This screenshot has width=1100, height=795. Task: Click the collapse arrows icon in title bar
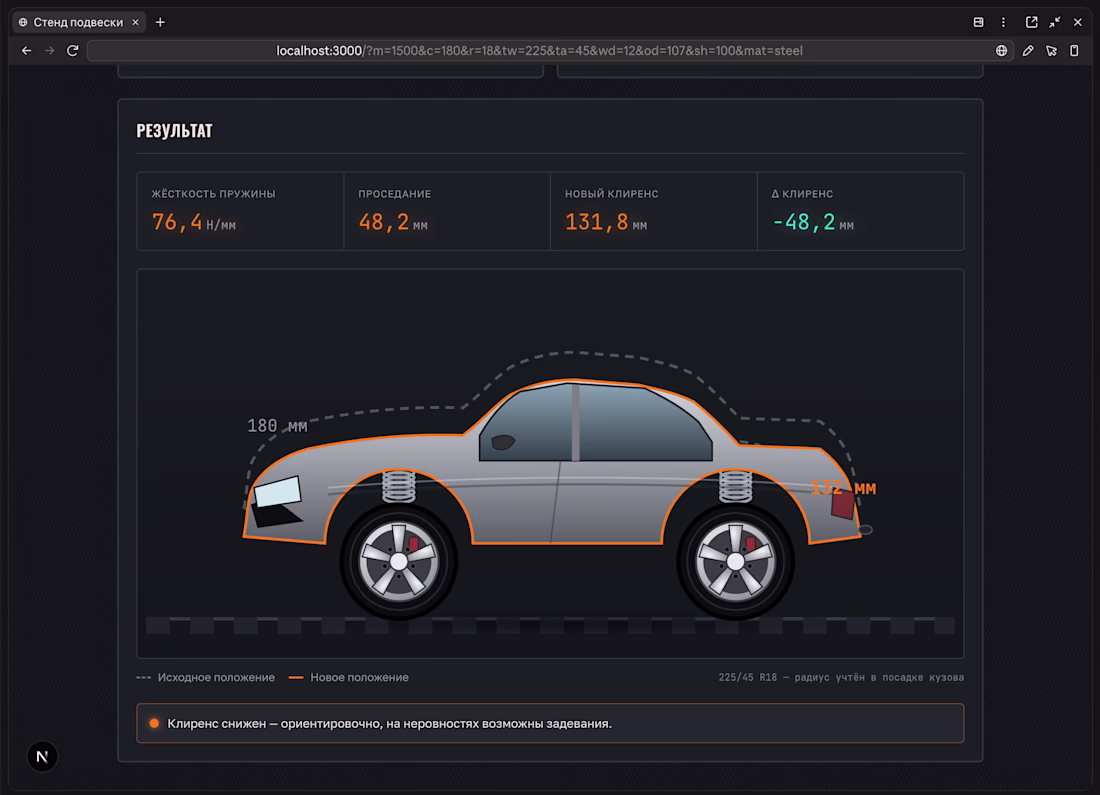1054,22
